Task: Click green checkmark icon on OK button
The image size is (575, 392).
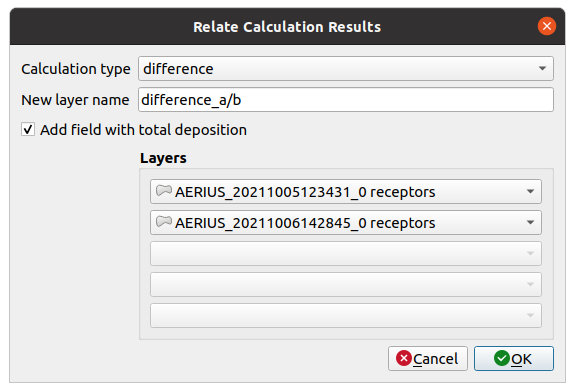Action: tap(502, 358)
